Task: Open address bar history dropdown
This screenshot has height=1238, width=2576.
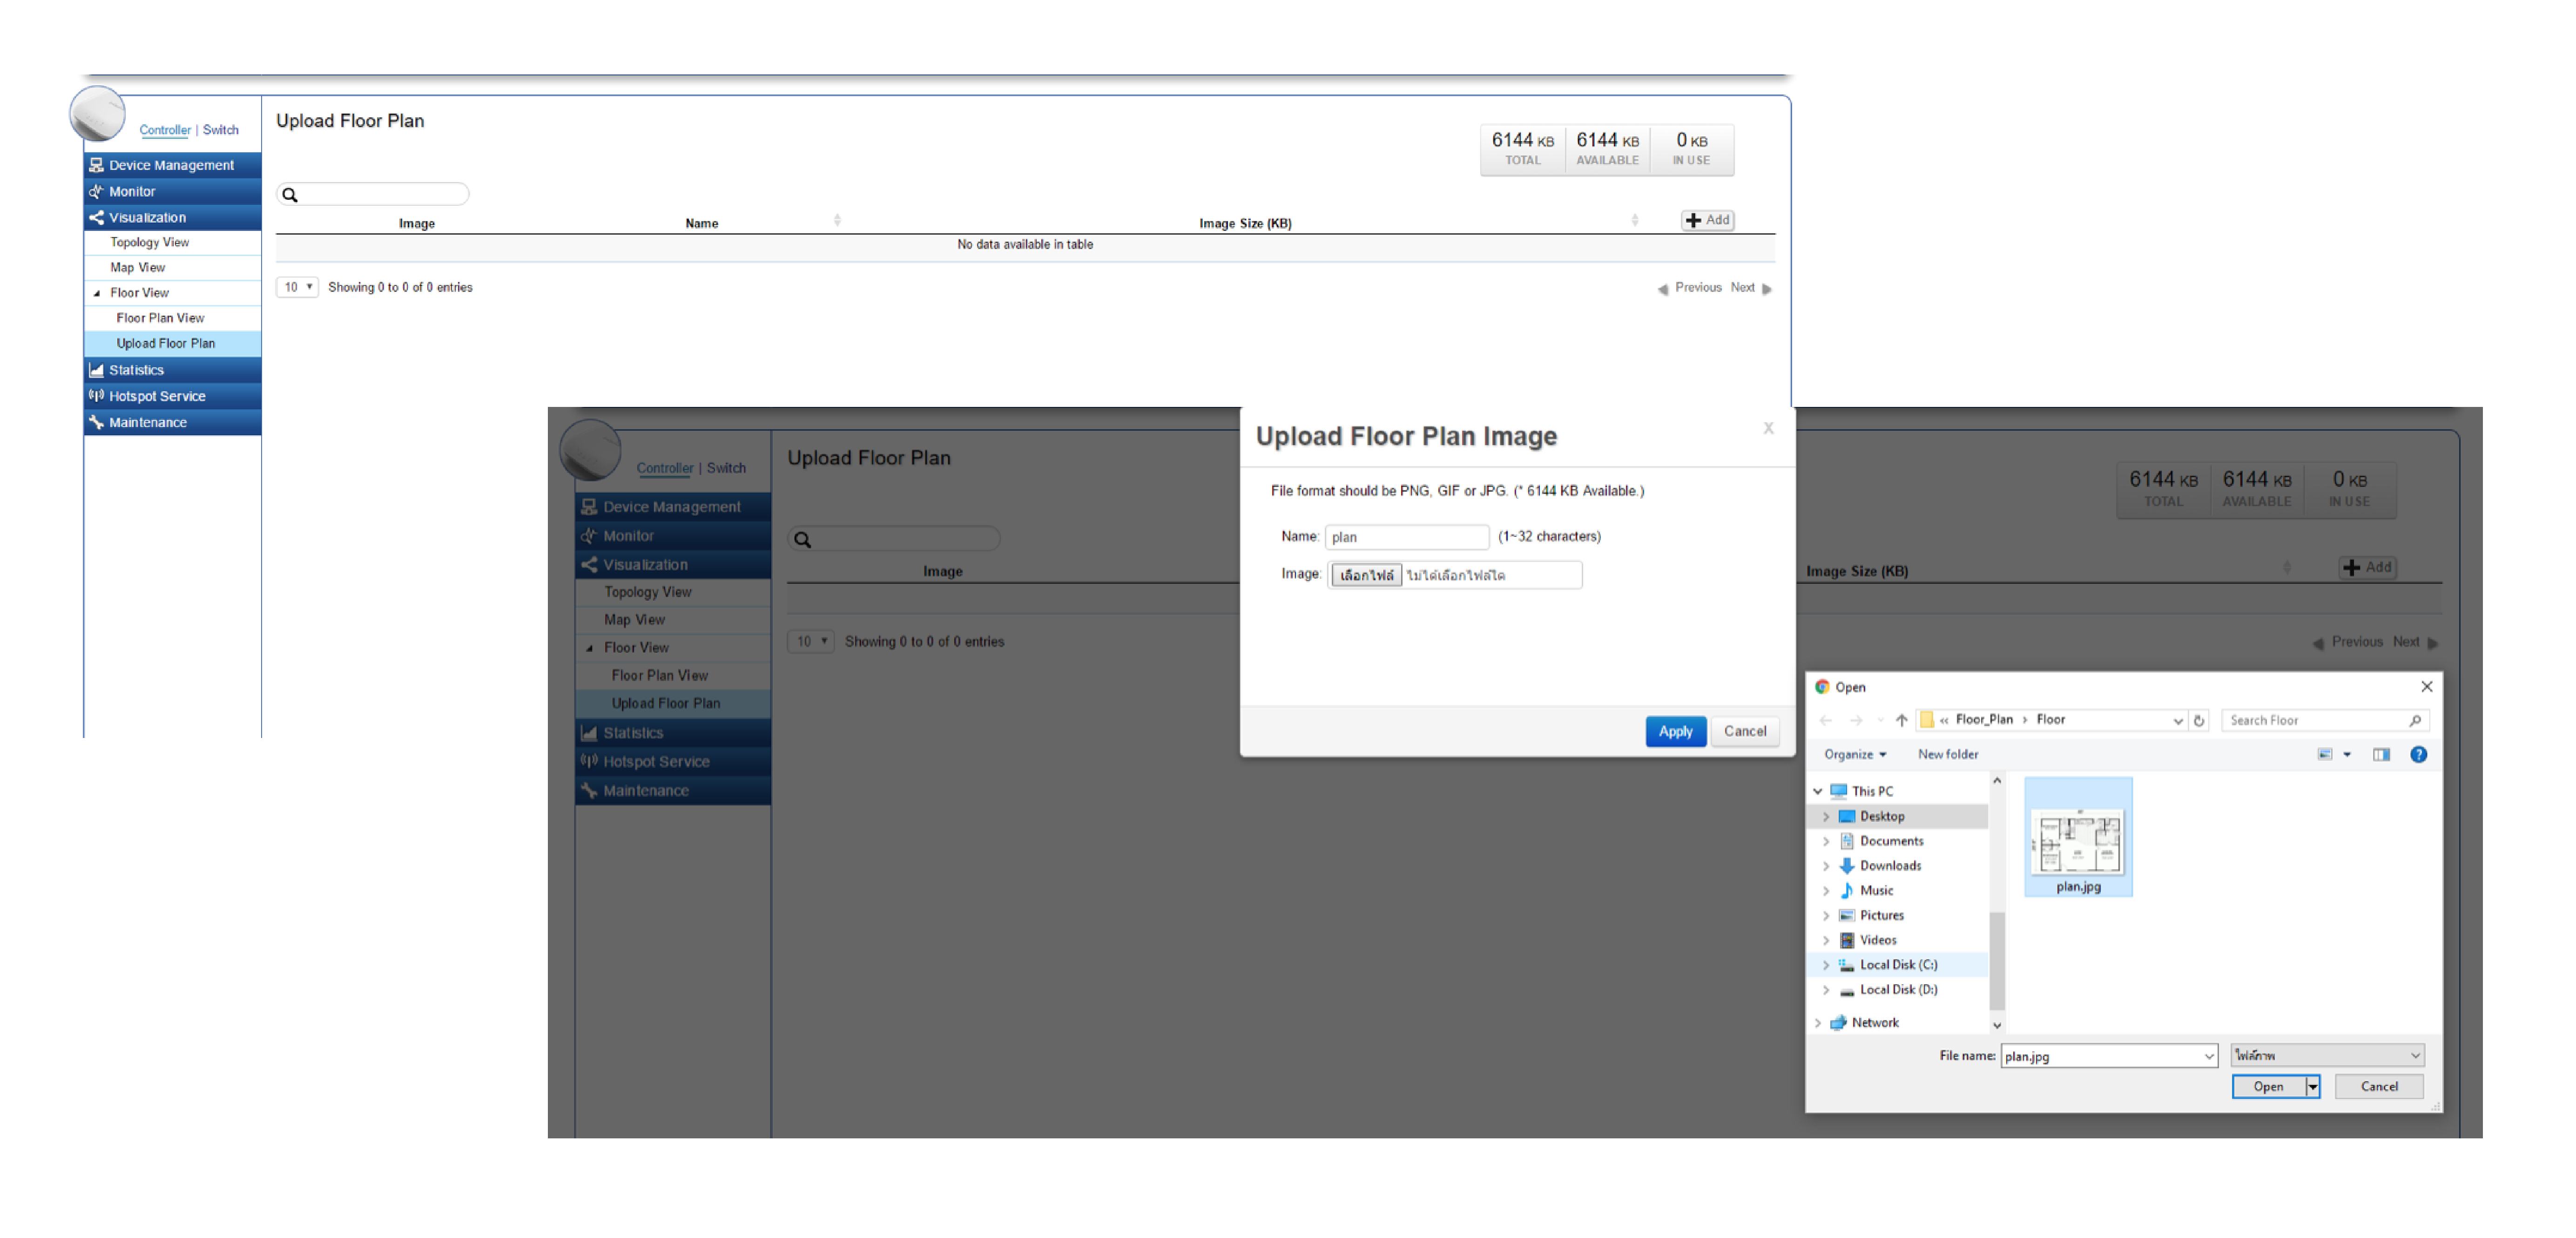Action: click(2177, 721)
